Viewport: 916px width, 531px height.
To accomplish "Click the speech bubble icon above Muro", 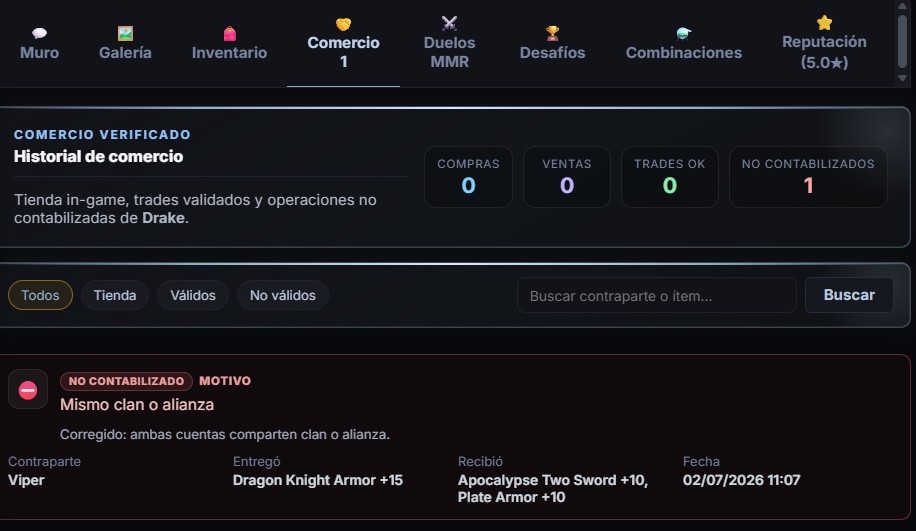I will 39,33.
